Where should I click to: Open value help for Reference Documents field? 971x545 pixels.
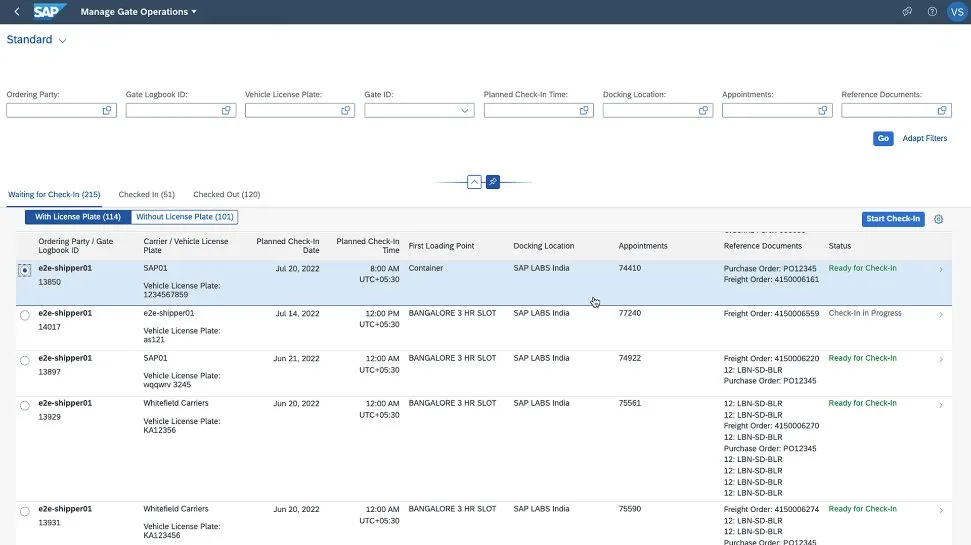pyautogui.click(x=942, y=111)
